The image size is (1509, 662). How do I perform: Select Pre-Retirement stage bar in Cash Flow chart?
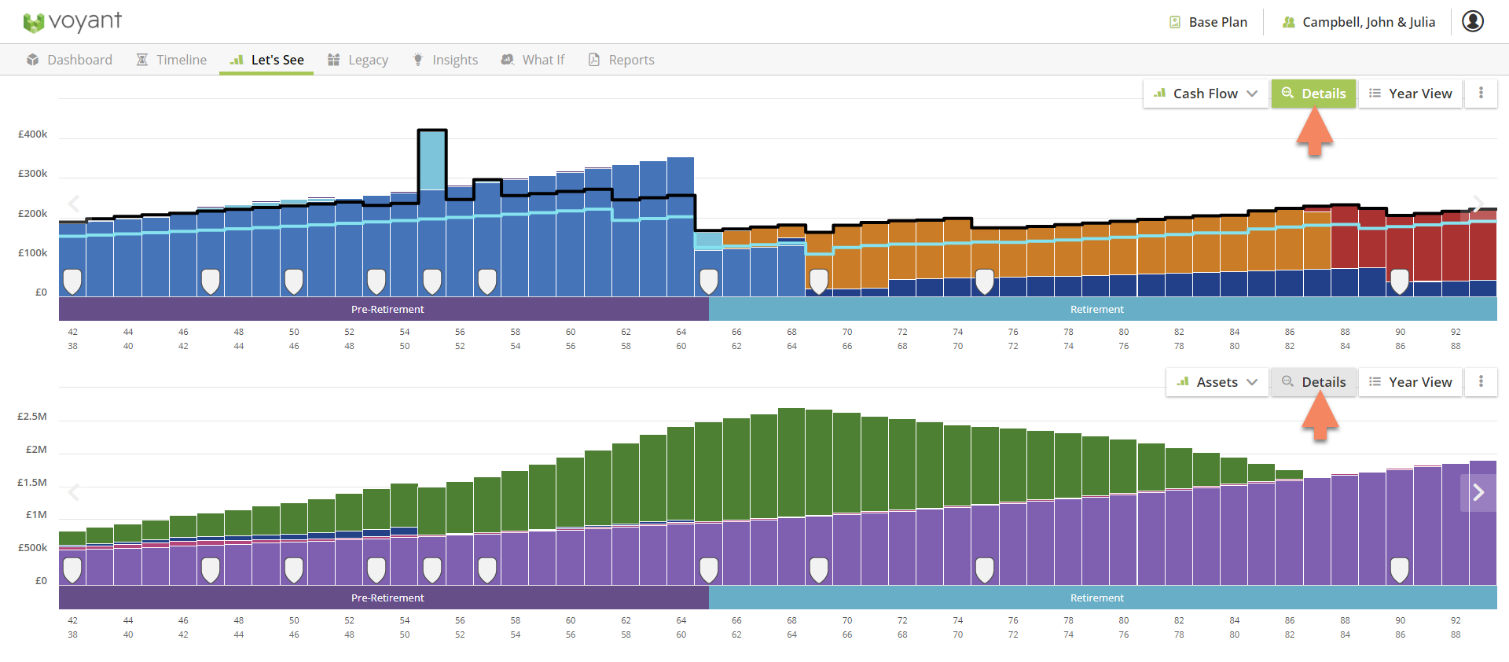pyautogui.click(x=384, y=309)
